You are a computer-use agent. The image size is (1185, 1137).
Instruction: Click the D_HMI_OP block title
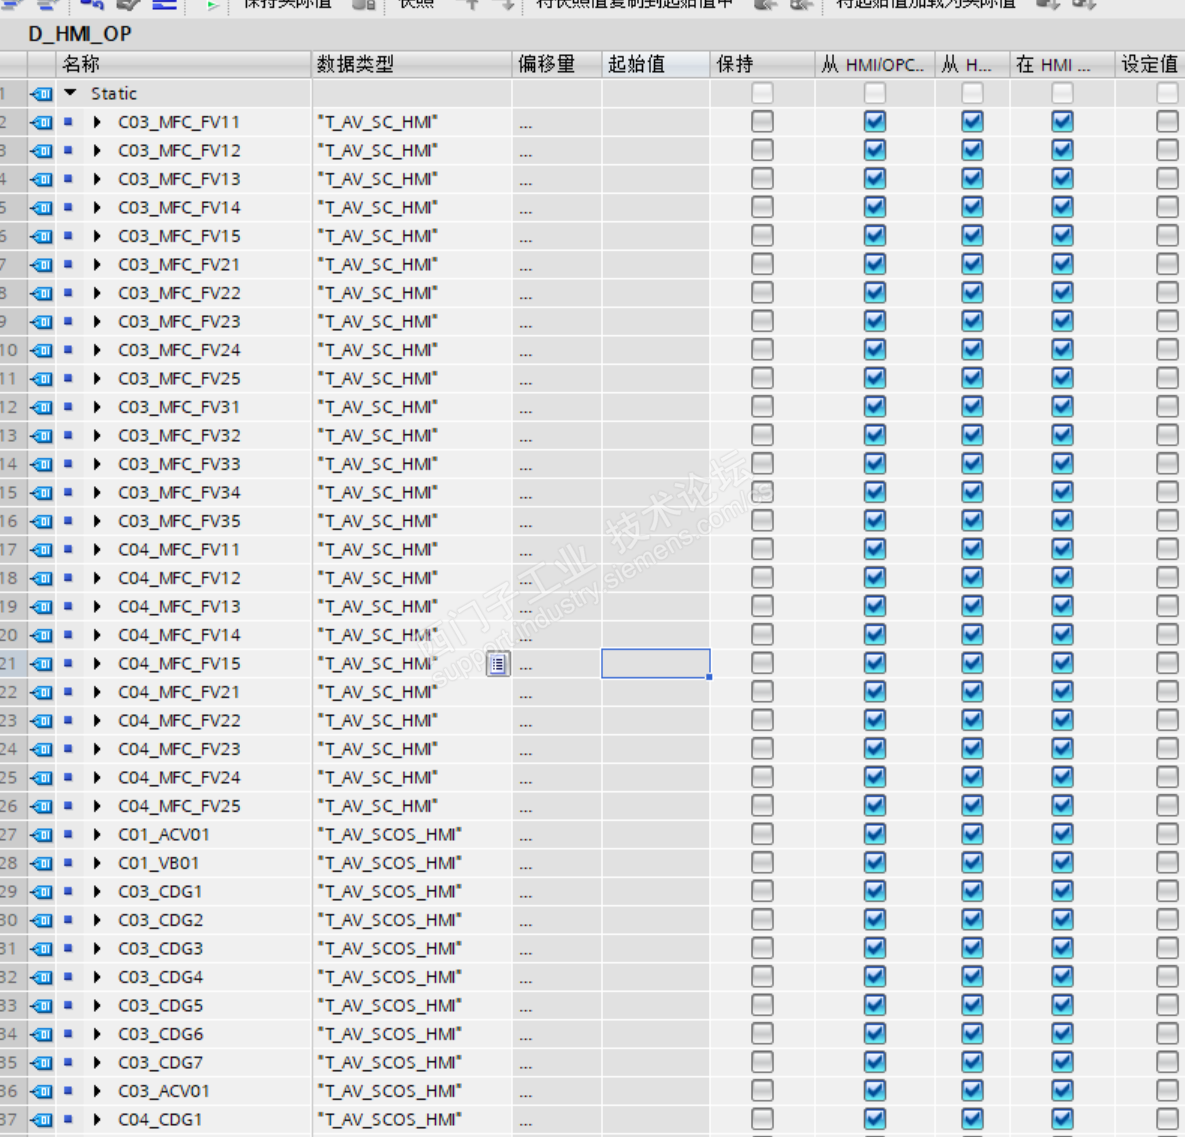(x=80, y=34)
